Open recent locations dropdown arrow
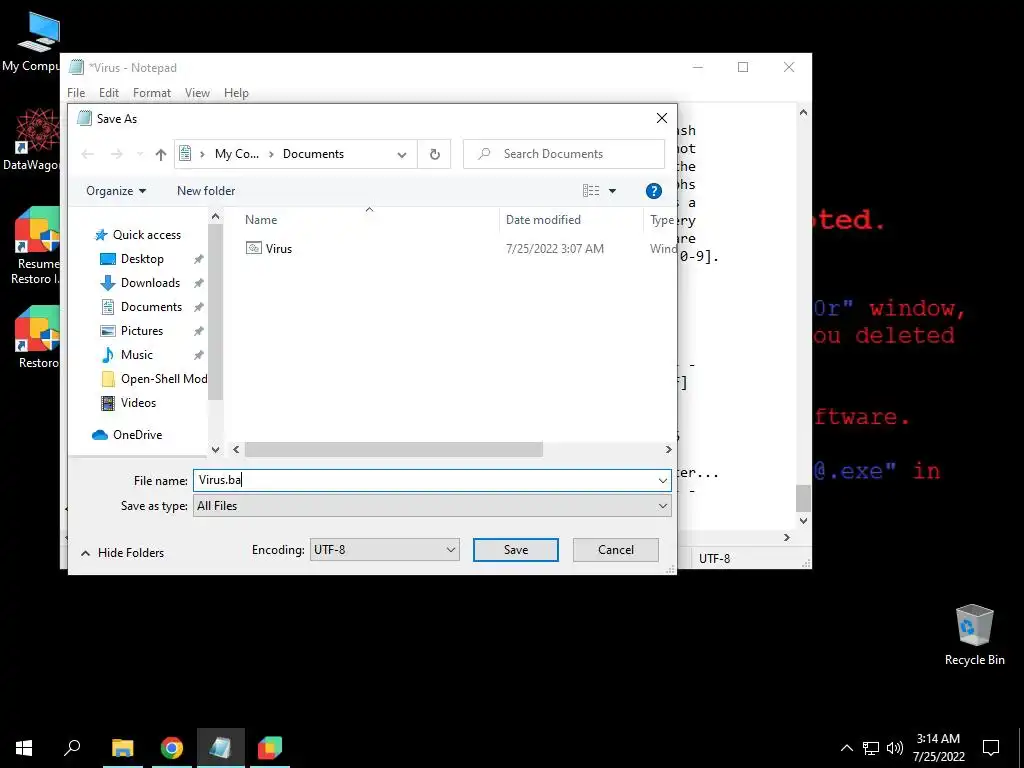The image size is (1024, 768). (x=140, y=154)
